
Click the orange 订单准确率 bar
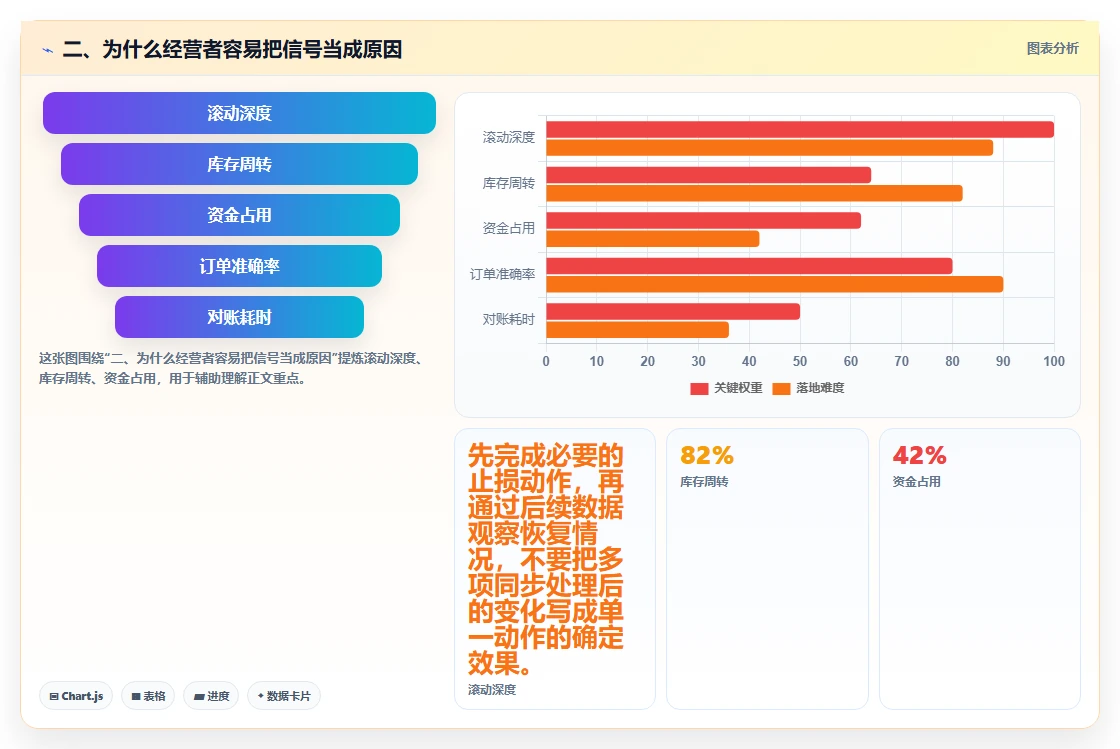pos(775,284)
